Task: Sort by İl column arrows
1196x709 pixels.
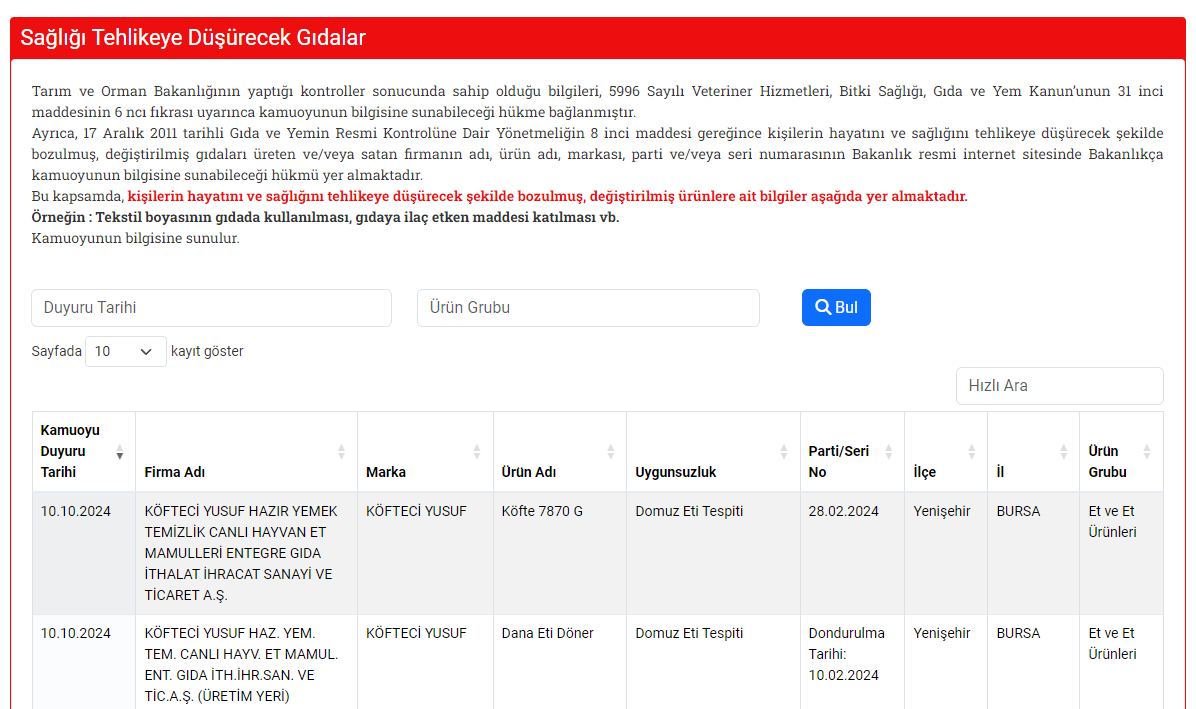Action: pos(1063,452)
